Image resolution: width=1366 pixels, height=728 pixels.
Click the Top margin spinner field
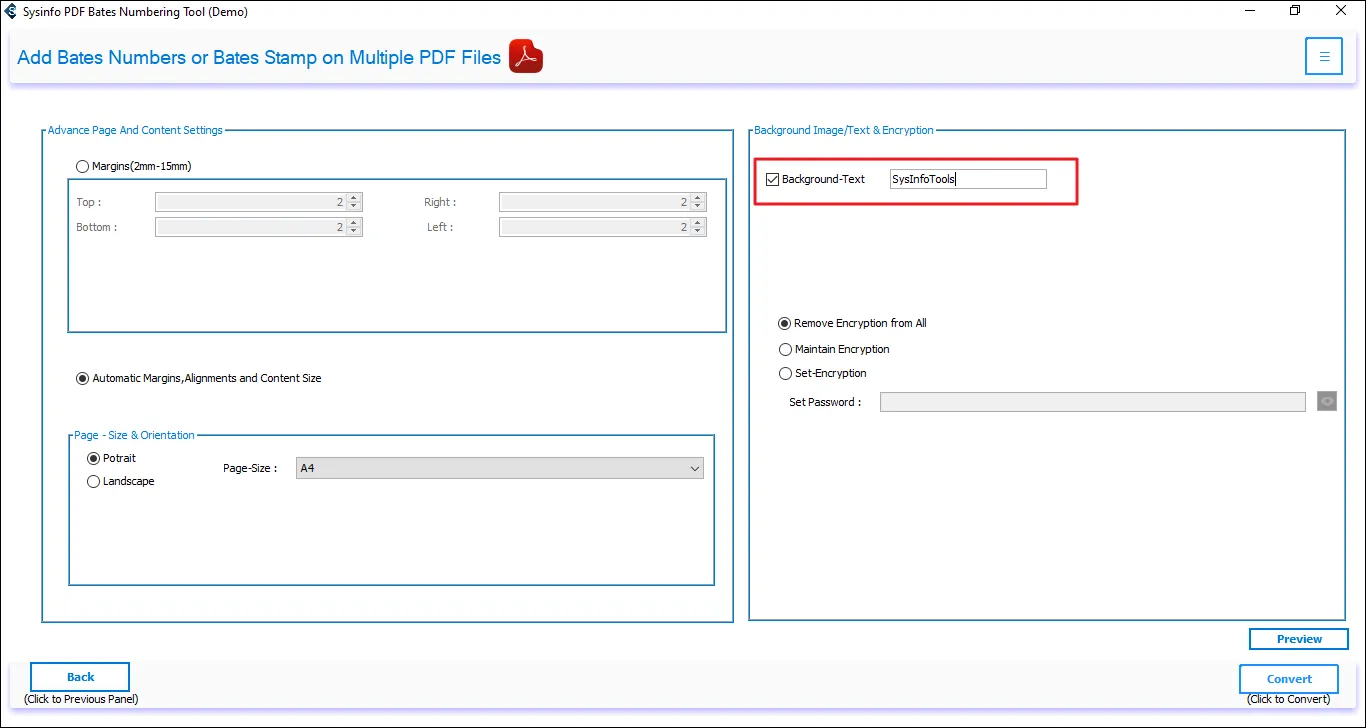coord(258,202)
